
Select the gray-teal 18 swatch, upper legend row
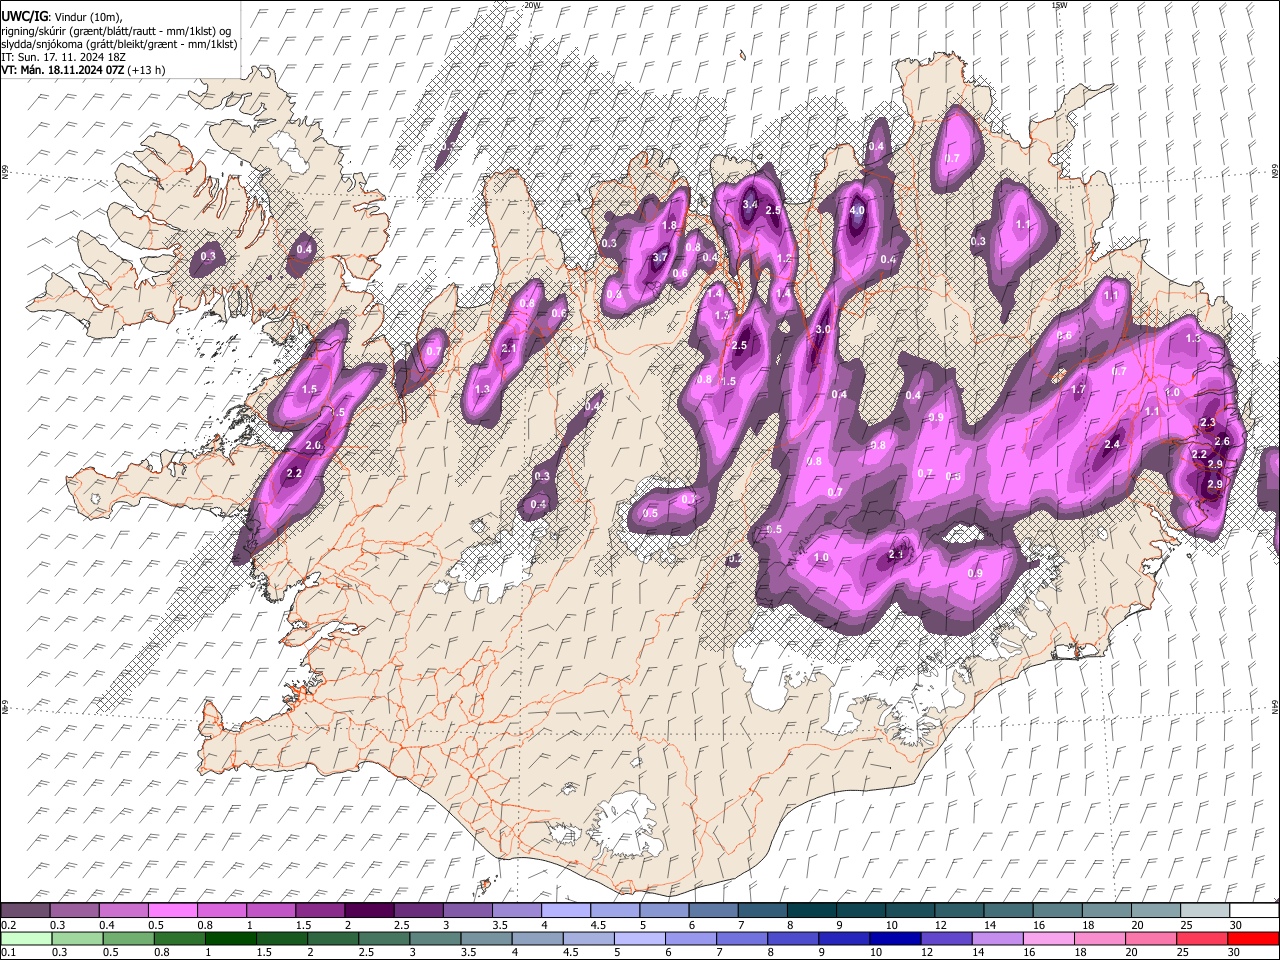(x=1107, y=911)
